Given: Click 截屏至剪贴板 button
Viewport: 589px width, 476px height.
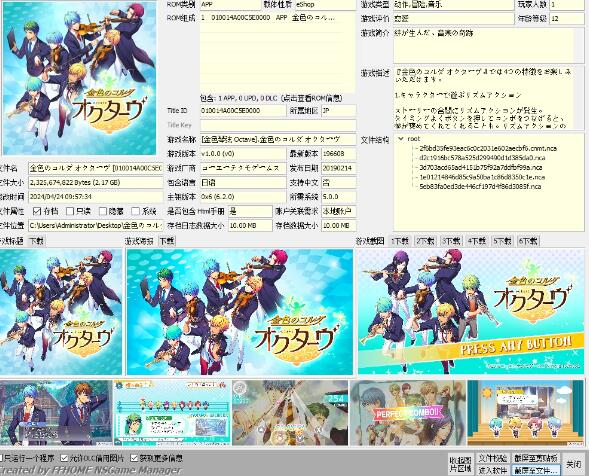Looking at the screenshot, I should tap(535, 458).
